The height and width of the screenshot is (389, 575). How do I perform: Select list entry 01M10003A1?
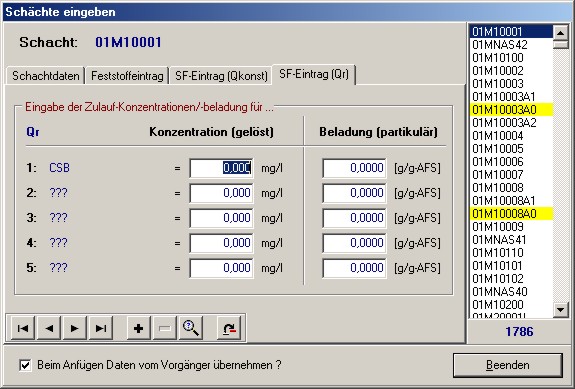[511, 96]
